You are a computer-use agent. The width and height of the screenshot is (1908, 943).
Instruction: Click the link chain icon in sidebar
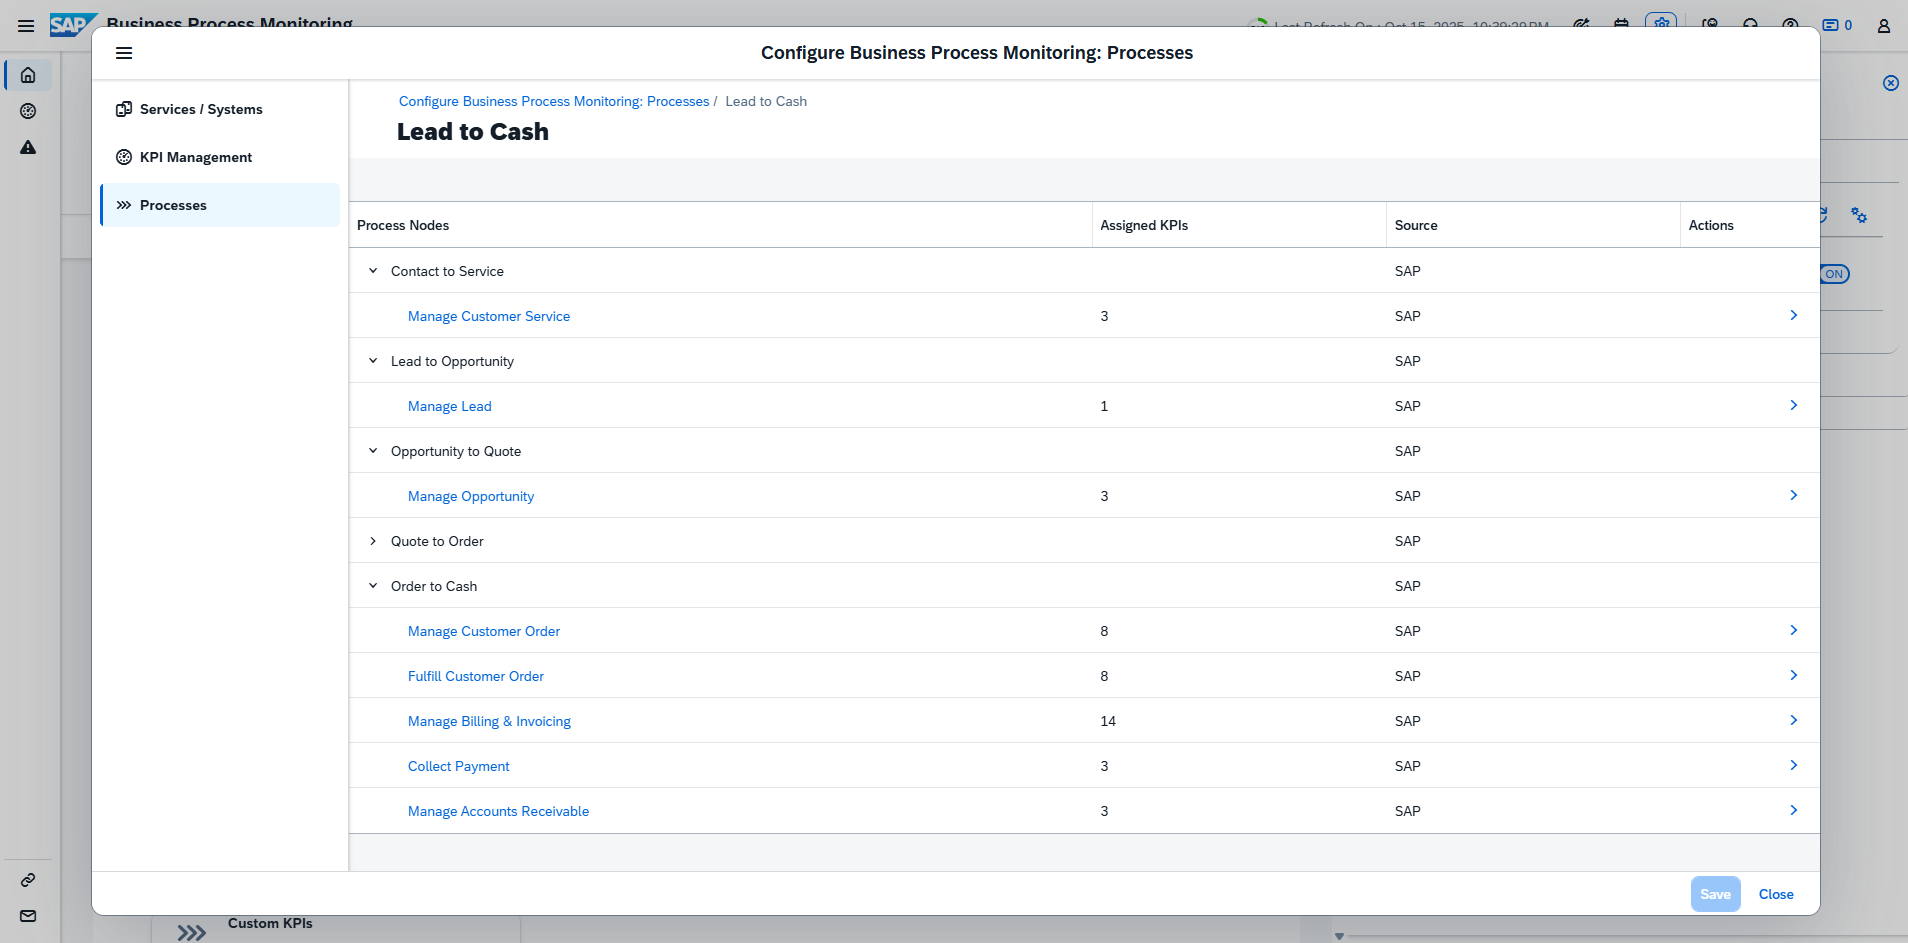click(x=28, y=880)
